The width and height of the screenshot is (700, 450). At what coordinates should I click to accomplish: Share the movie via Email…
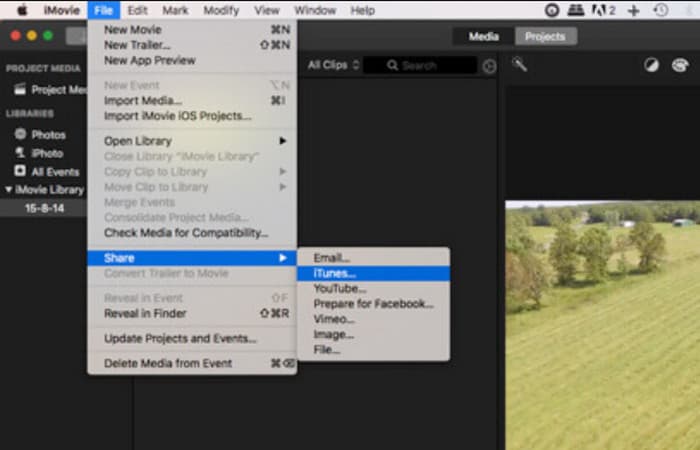[373, 258]
